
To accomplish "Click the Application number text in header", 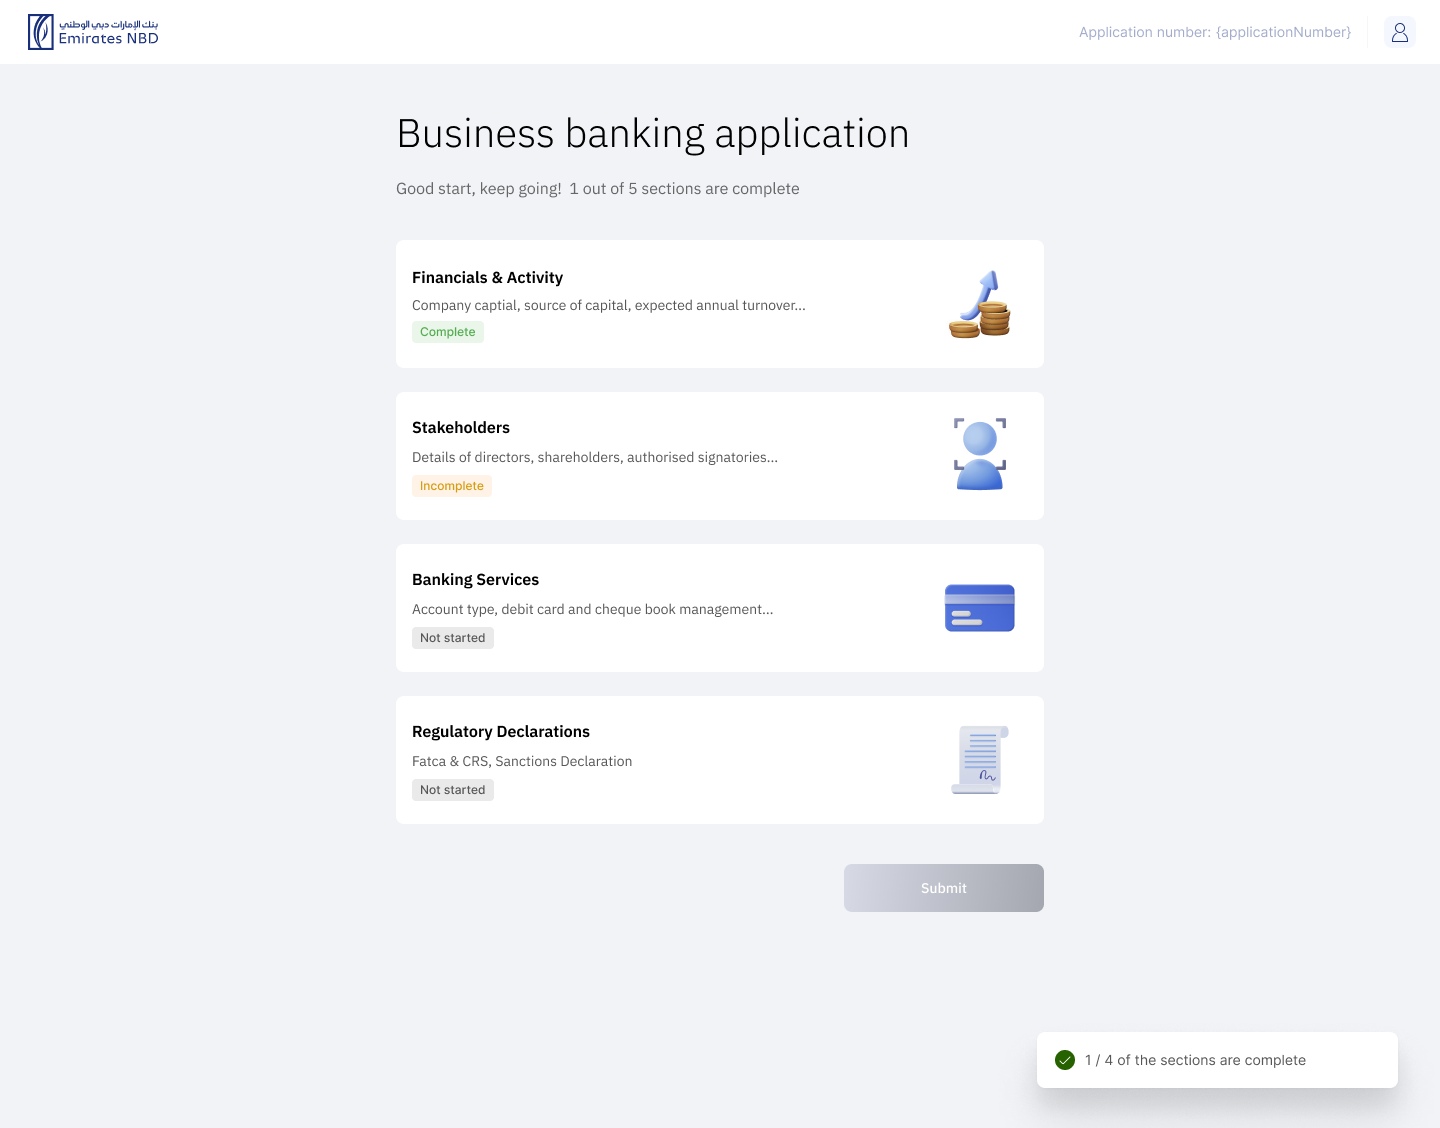I will point(1214,32).
